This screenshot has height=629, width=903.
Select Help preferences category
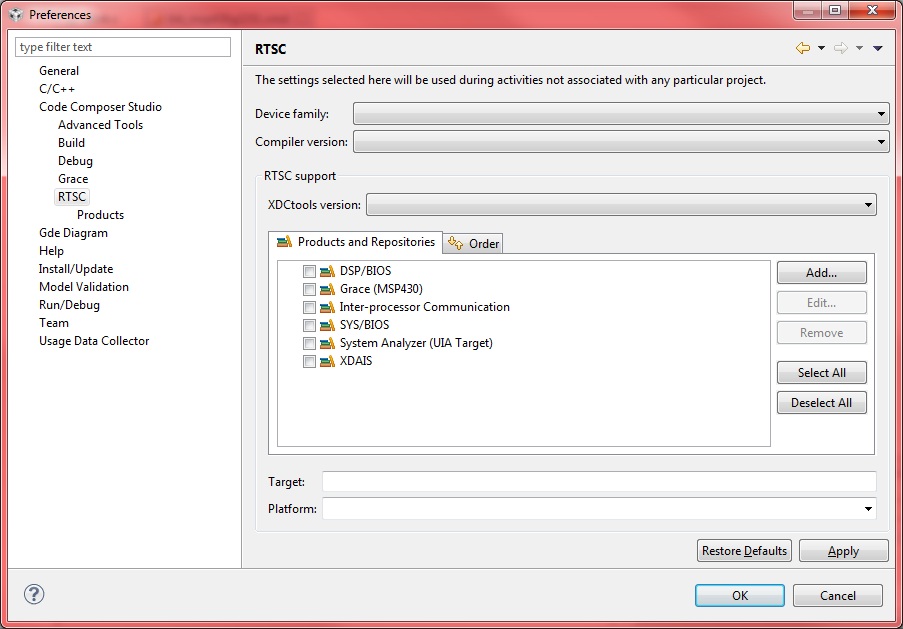51,251
